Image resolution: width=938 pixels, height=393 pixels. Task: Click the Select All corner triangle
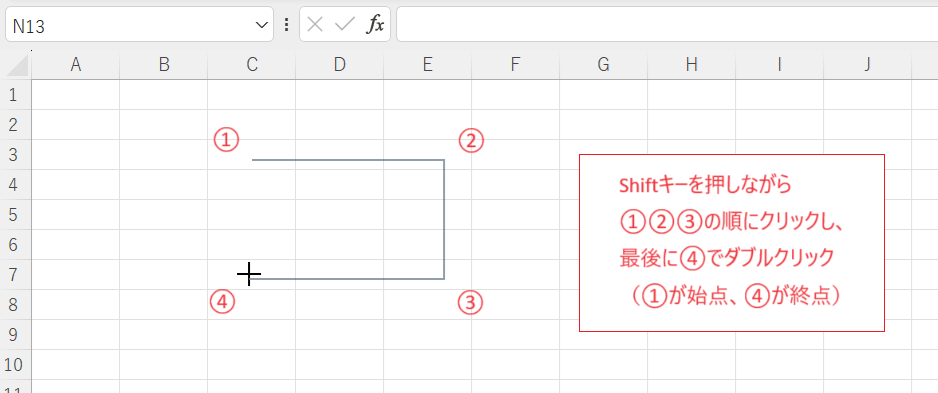point(17,66)
